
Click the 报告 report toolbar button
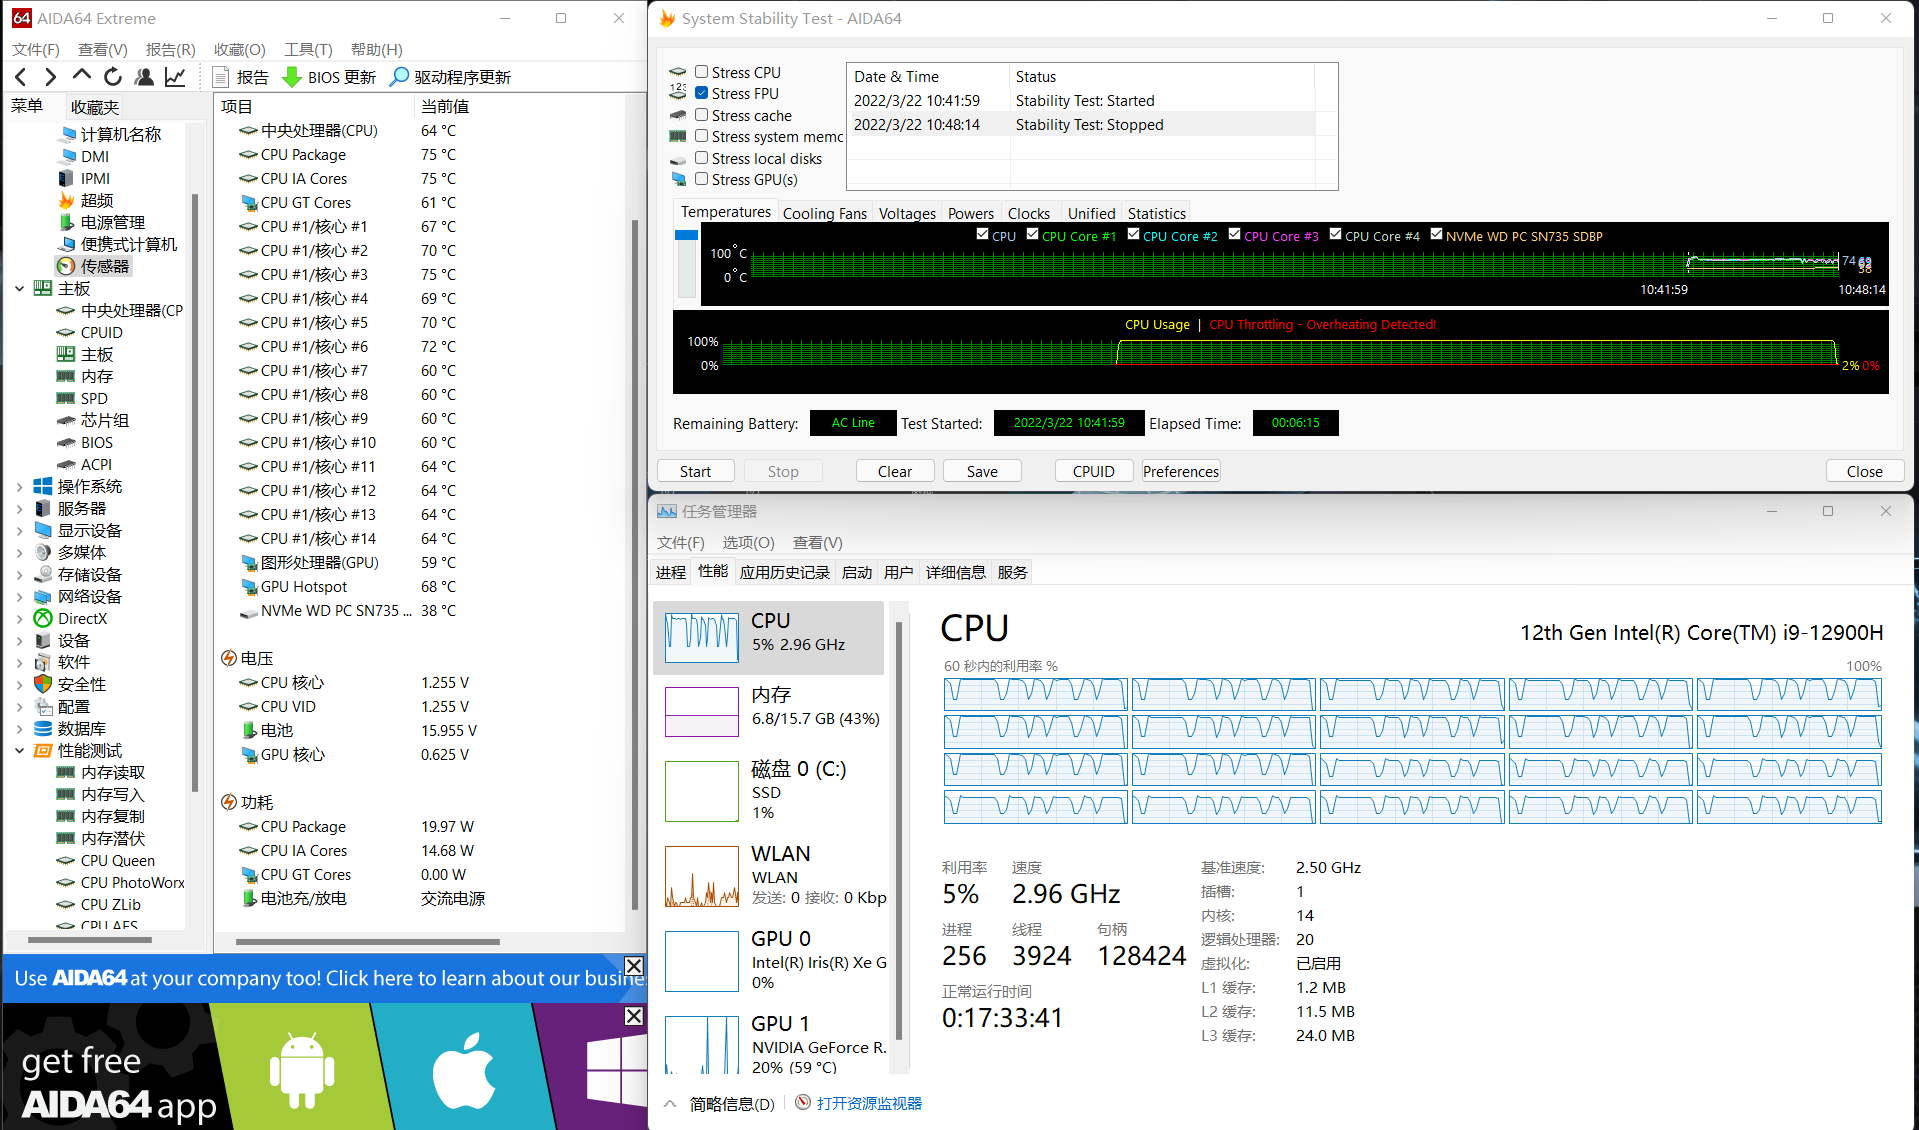[241, 77]
